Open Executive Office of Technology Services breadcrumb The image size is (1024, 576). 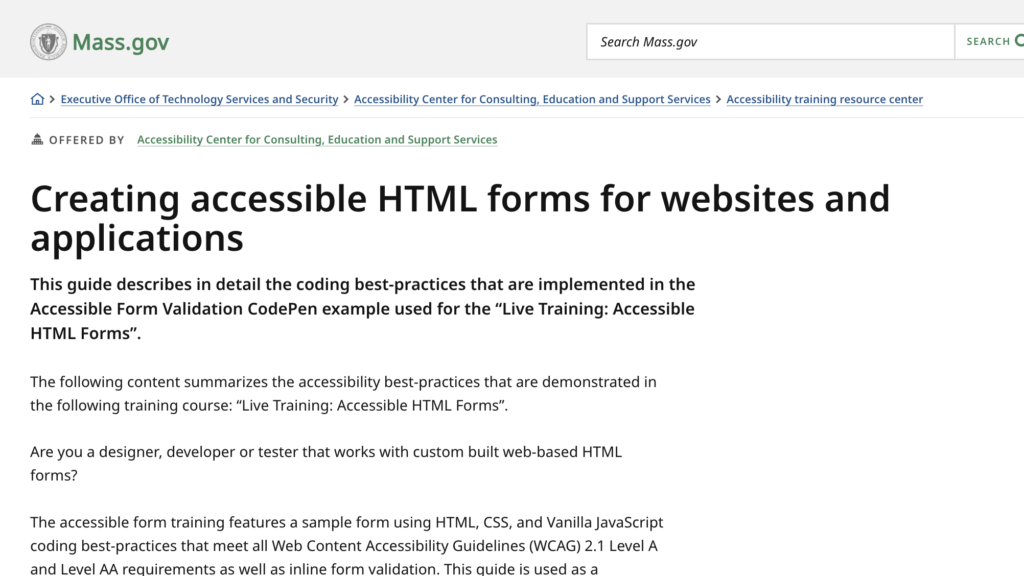[x=199, y=99]
